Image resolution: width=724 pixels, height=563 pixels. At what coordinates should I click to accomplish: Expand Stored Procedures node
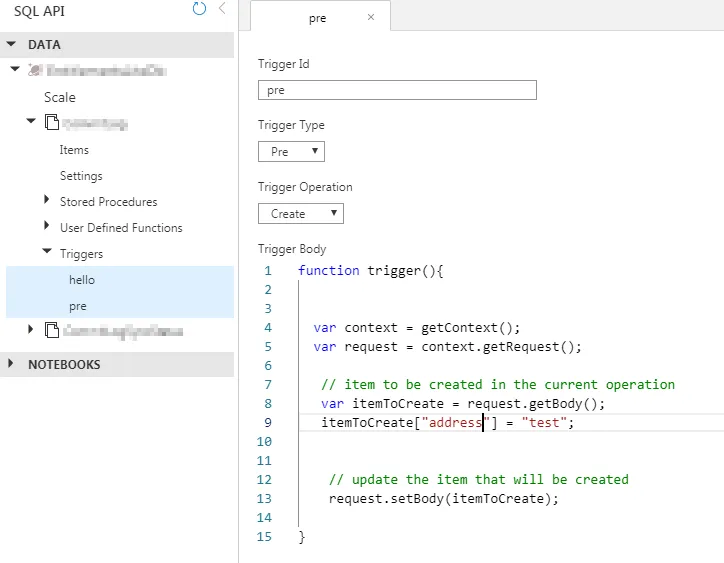(x=47, y=201)
